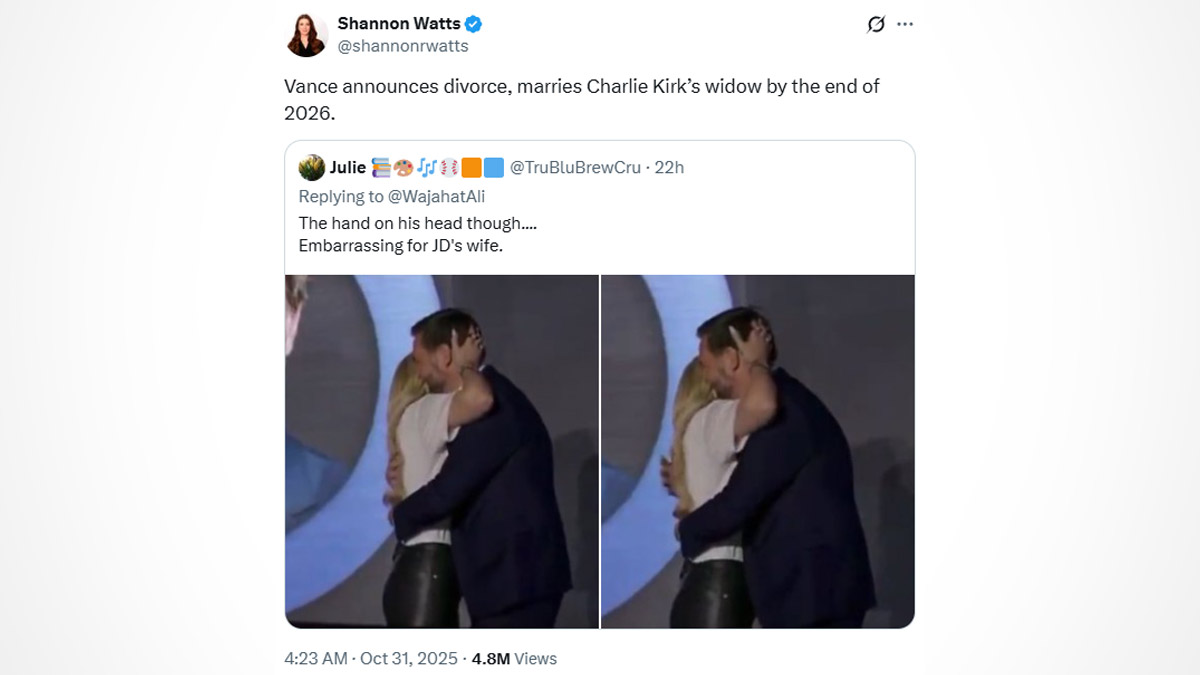
Task: Click the Julie display name
Action: (348, 167)
